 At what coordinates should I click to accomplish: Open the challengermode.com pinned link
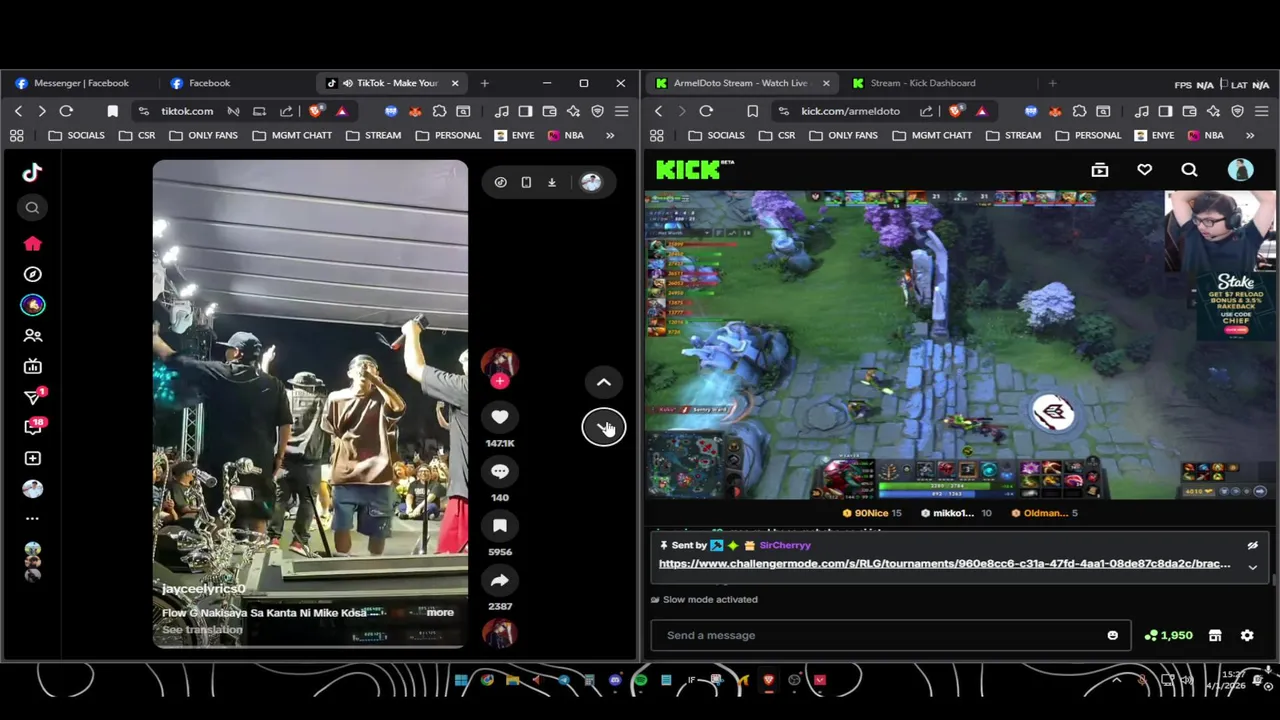944,564
